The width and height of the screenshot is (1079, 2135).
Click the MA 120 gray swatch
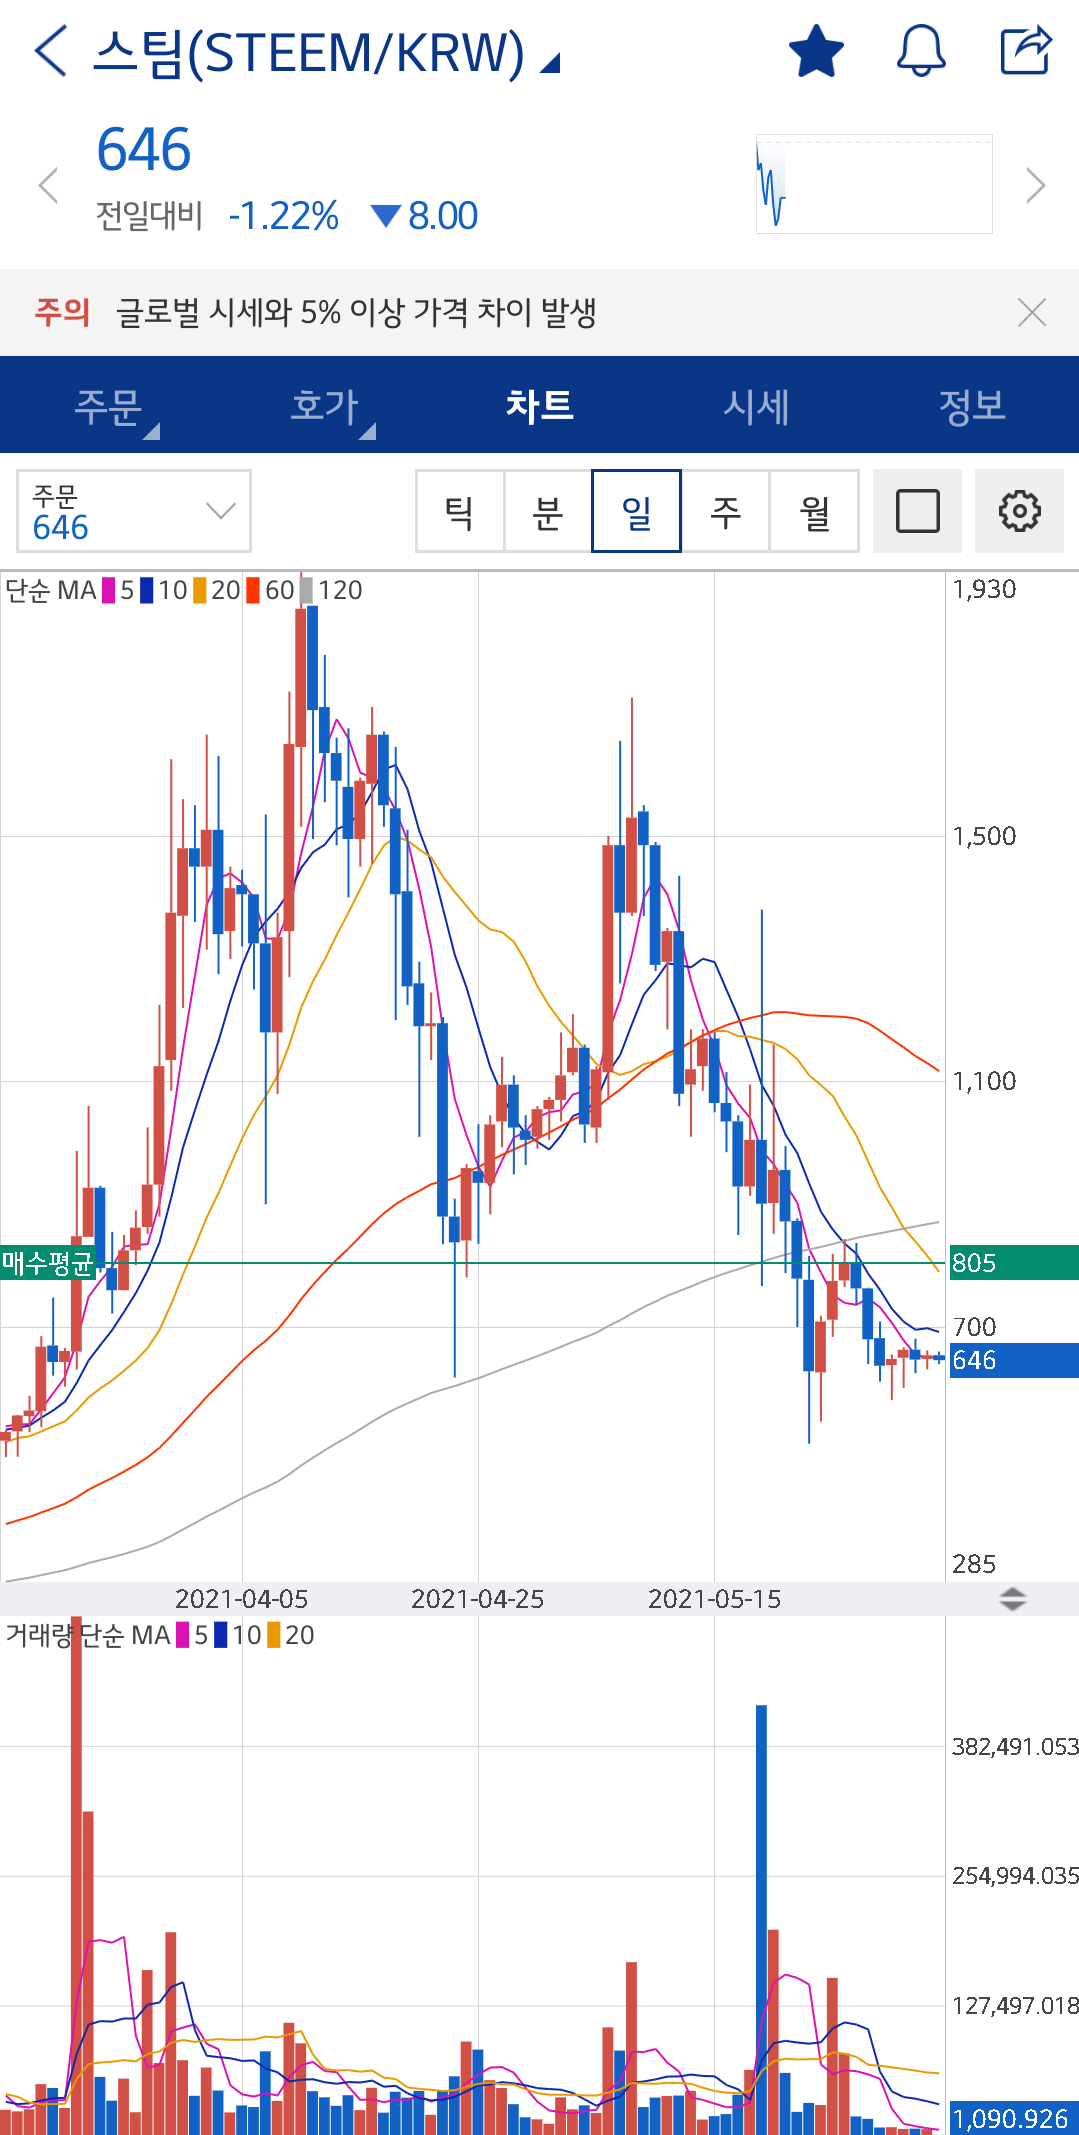click(307, 591)
